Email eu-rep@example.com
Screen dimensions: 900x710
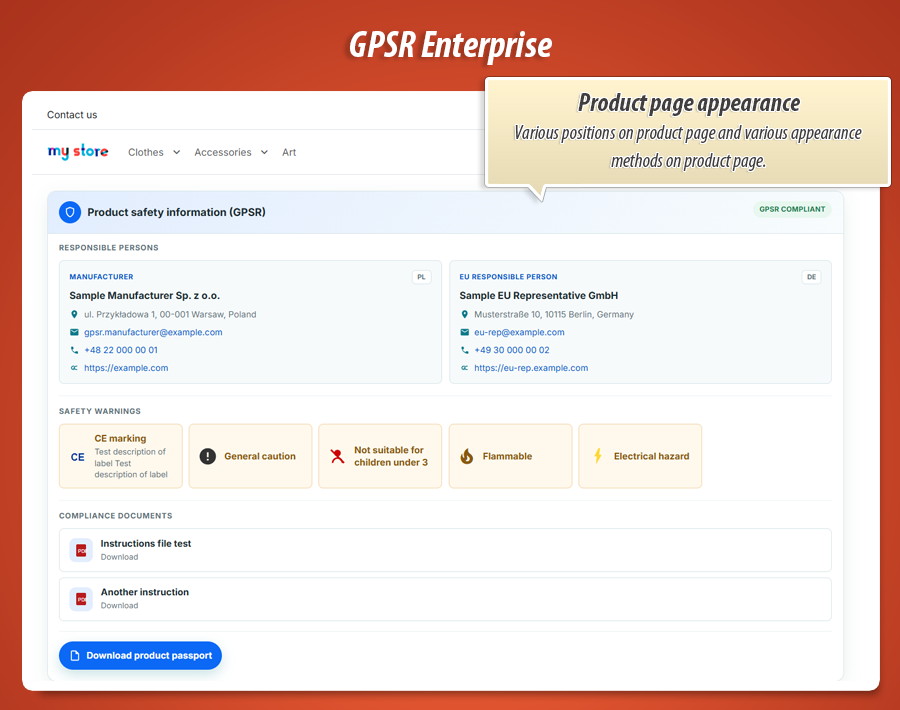pos(519,332)
